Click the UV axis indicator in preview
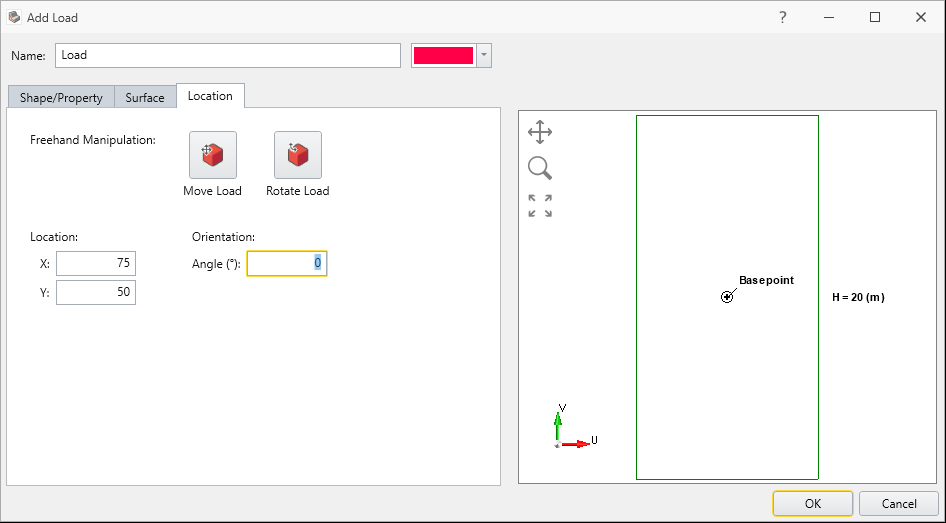Image resolution: width=946 pixels, height=523 pixels. tap(574, 427)
